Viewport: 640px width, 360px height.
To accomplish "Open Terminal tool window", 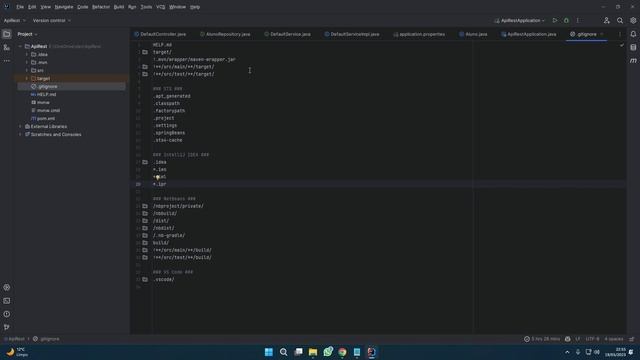I will (7, 301).
